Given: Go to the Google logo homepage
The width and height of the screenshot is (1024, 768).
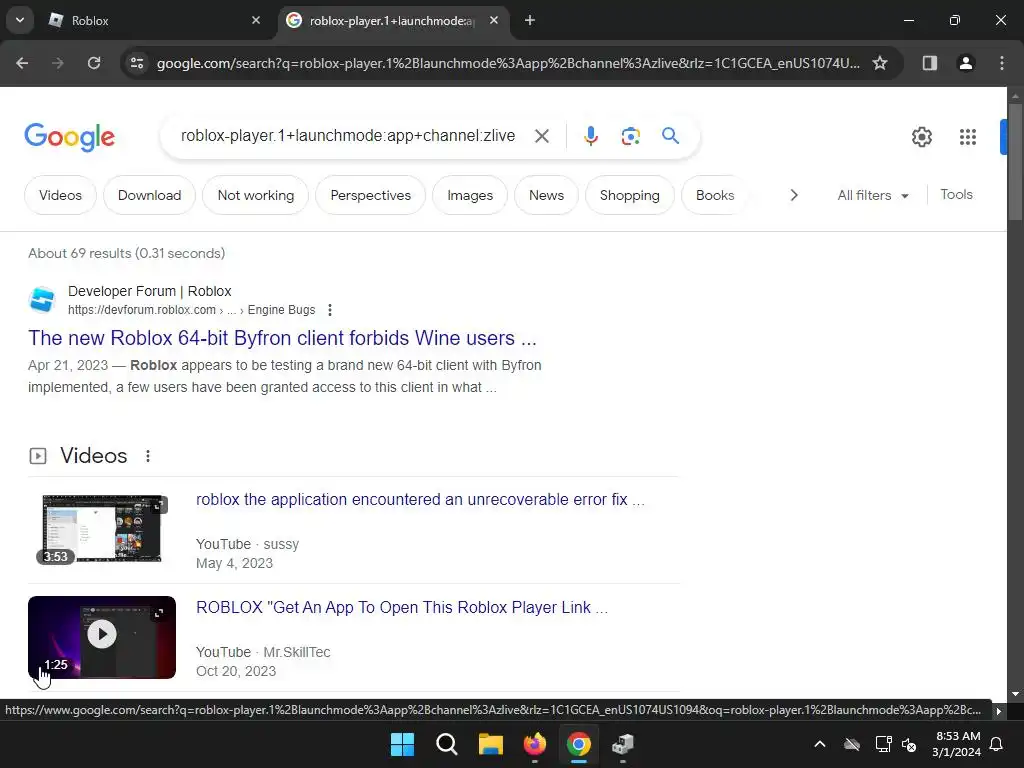Looking at the screenshot, I should click(69, 137).
